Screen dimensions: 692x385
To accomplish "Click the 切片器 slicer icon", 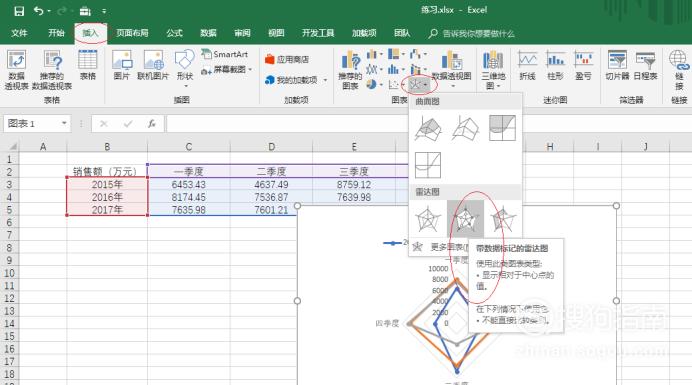I will (x=617, y=66).
